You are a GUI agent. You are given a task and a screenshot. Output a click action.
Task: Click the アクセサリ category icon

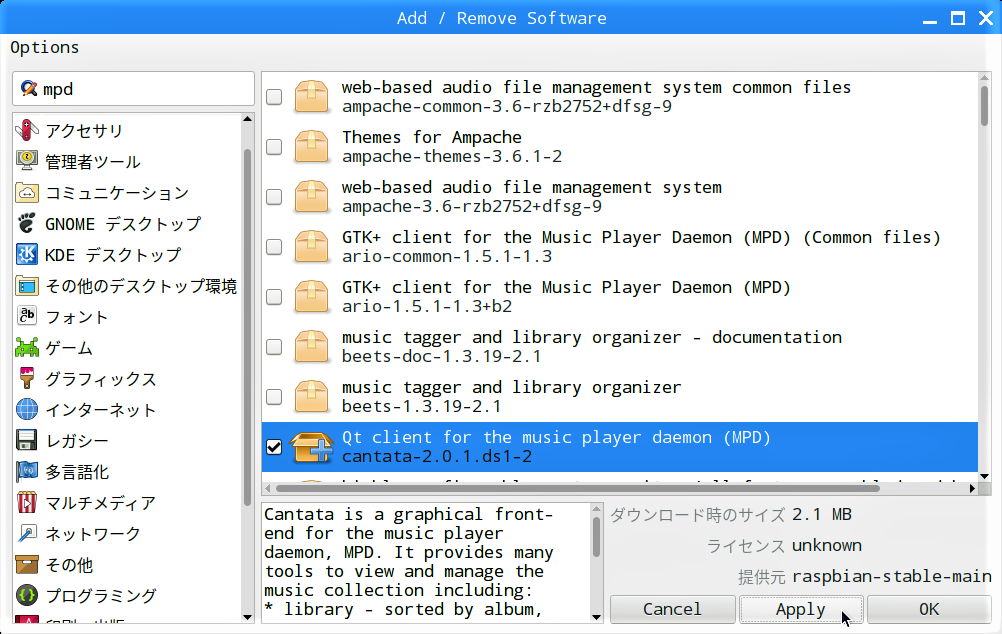pyautogui.click(x=26, y=130)
